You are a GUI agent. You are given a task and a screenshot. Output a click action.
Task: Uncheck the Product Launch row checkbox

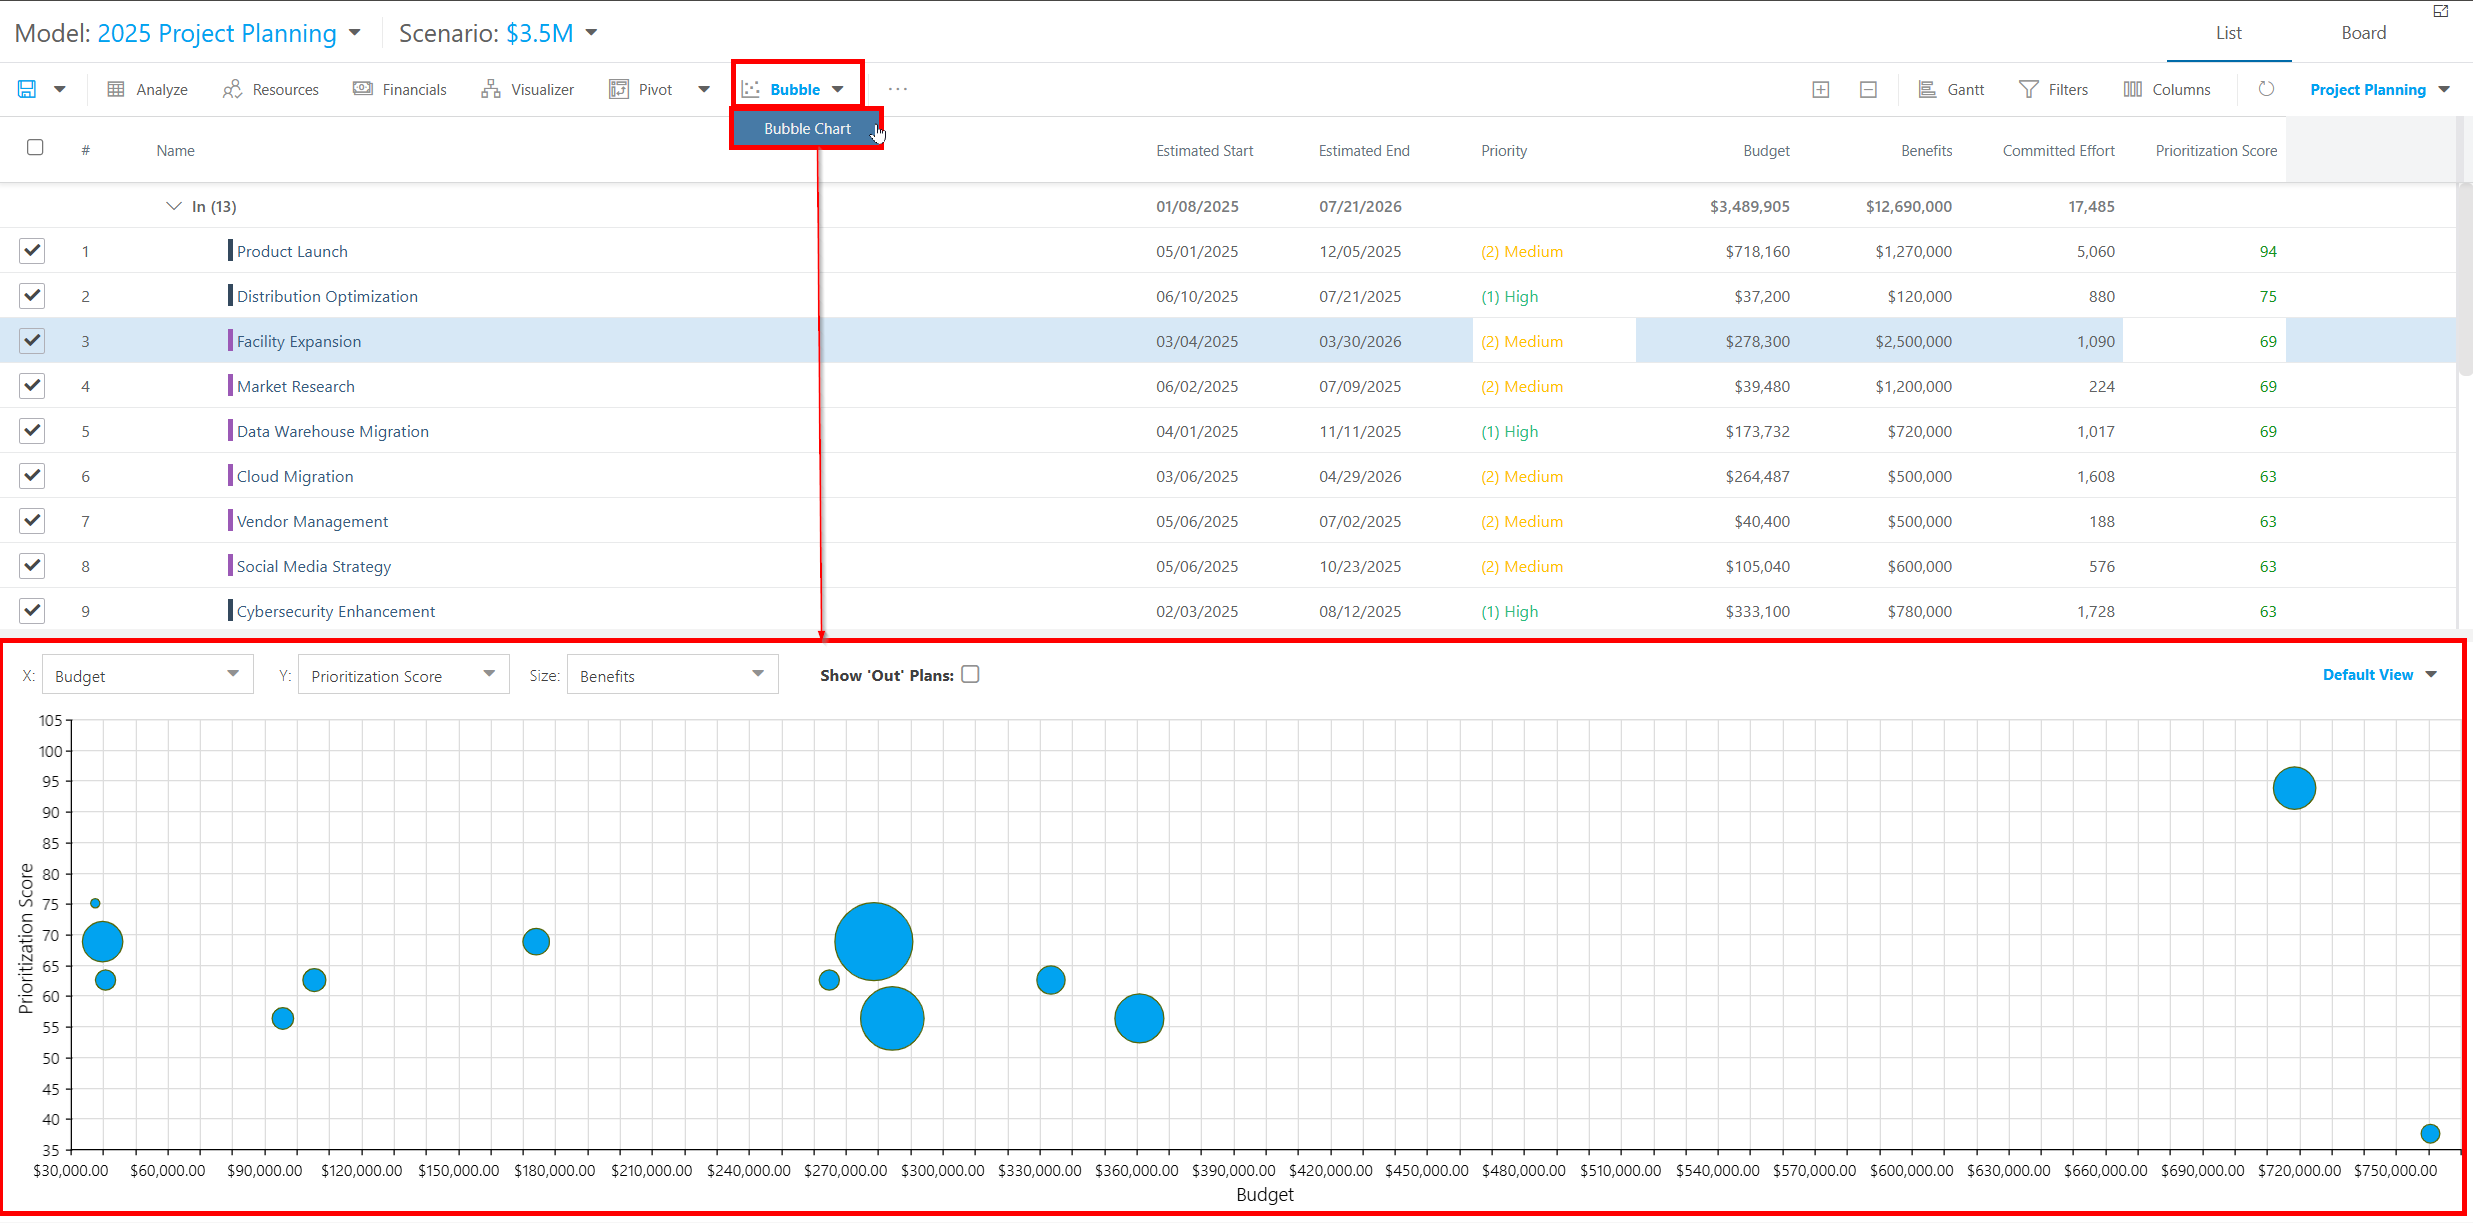coord(32,250)
